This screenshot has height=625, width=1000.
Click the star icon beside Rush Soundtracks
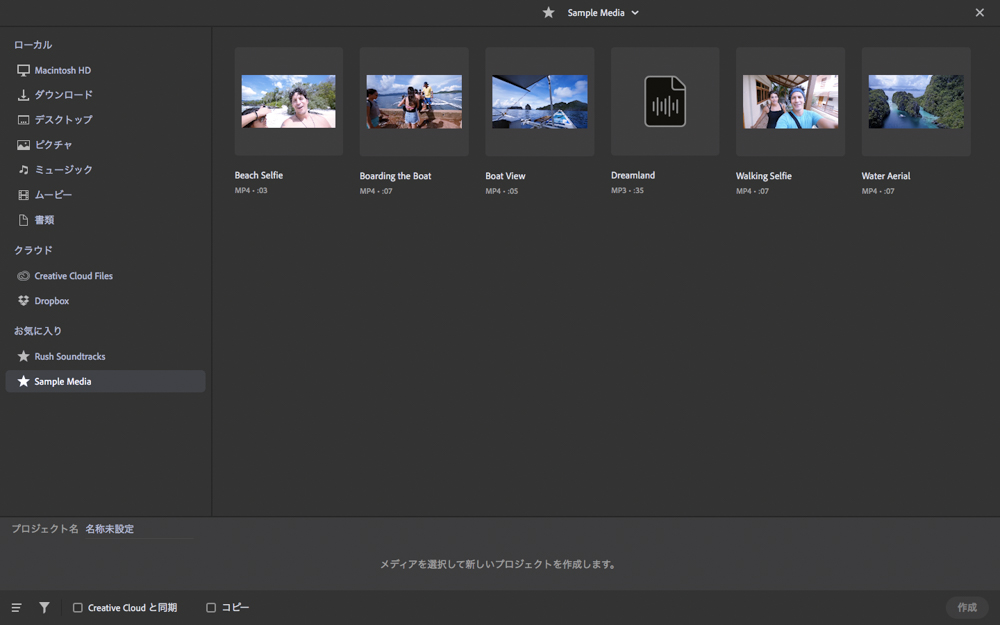[x=24, y=356]
